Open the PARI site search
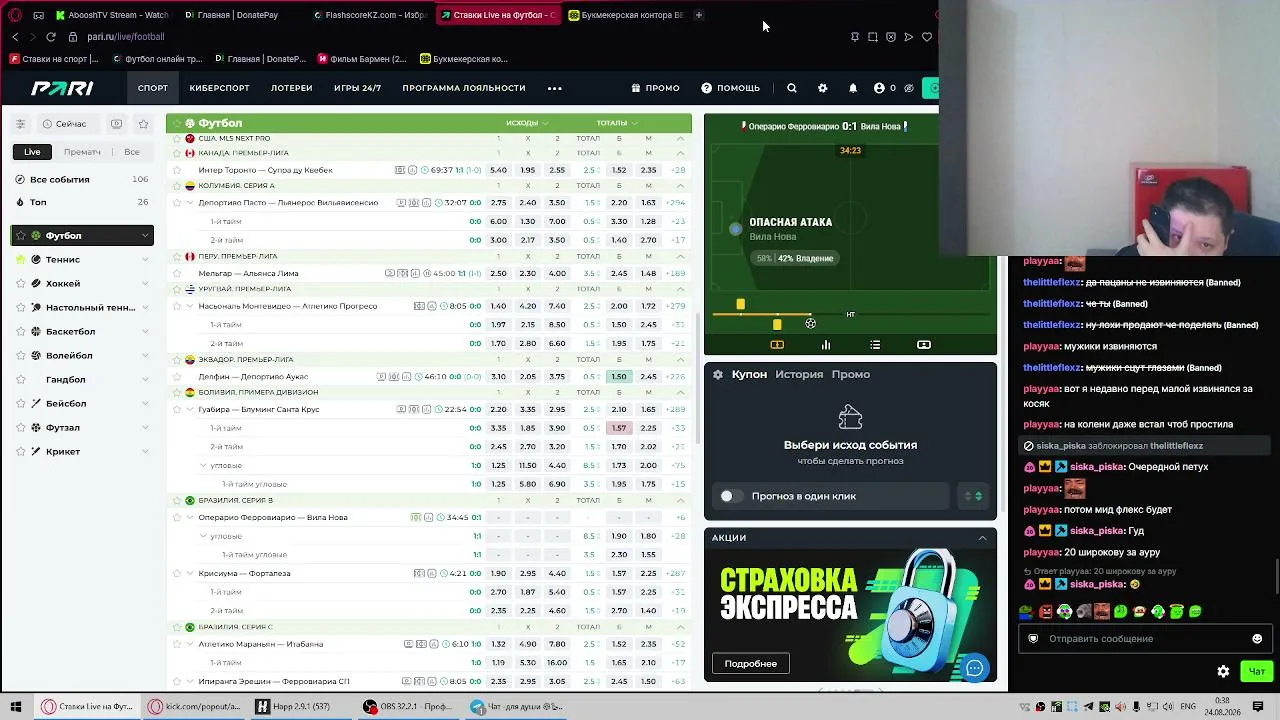Image resolution: width=1280 pixels, height=720 pixels. coord(791,88)
